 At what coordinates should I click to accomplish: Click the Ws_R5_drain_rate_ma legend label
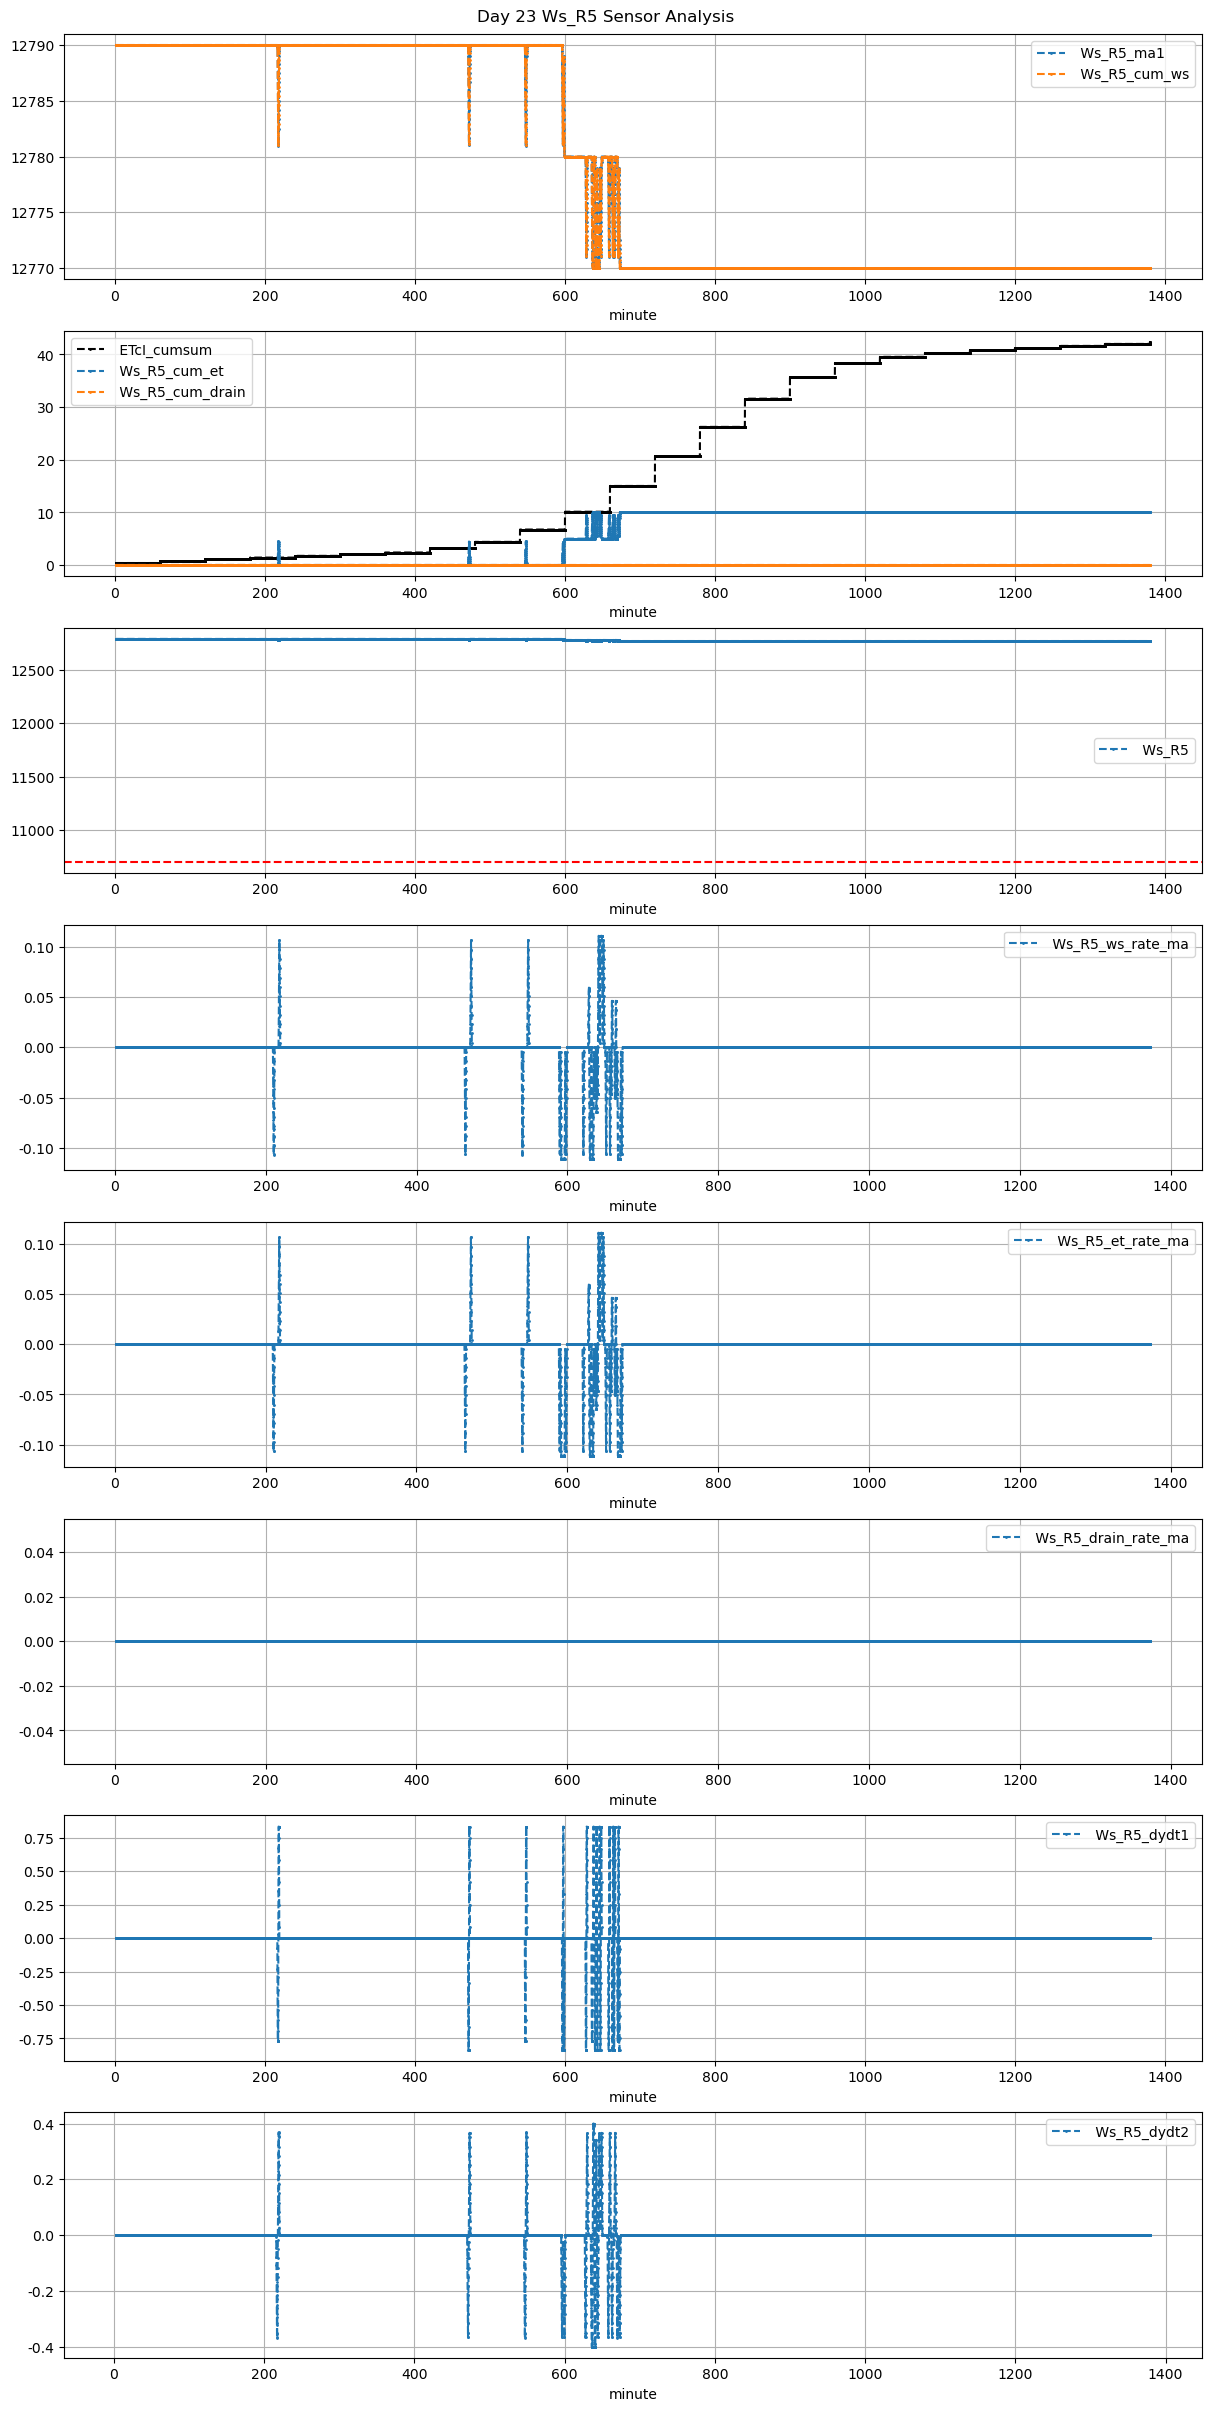coord(1111,1538)
